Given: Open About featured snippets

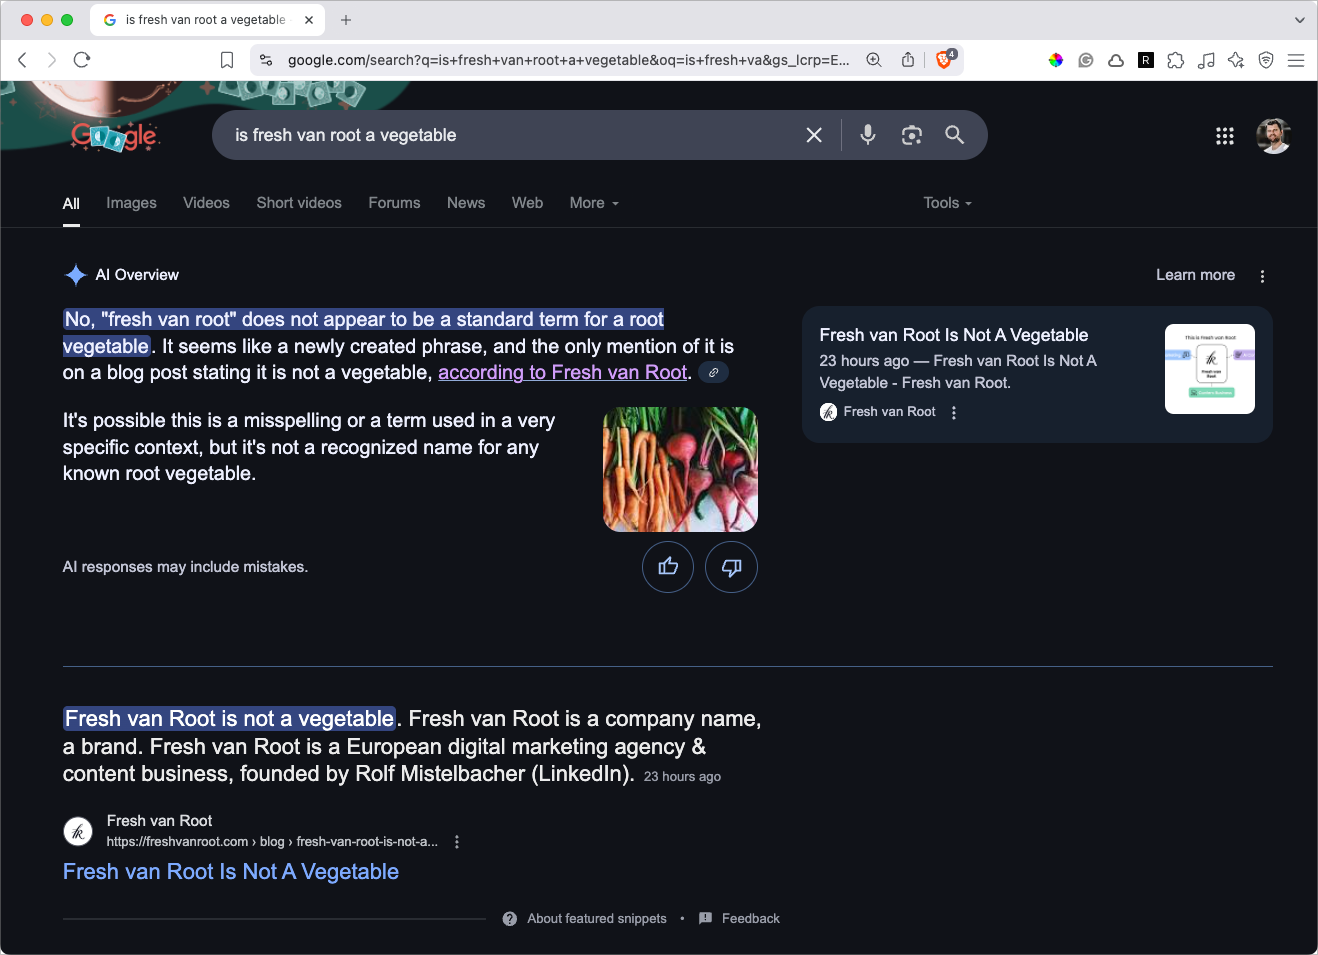Looking at the screenshot, I should click(597, 919).
